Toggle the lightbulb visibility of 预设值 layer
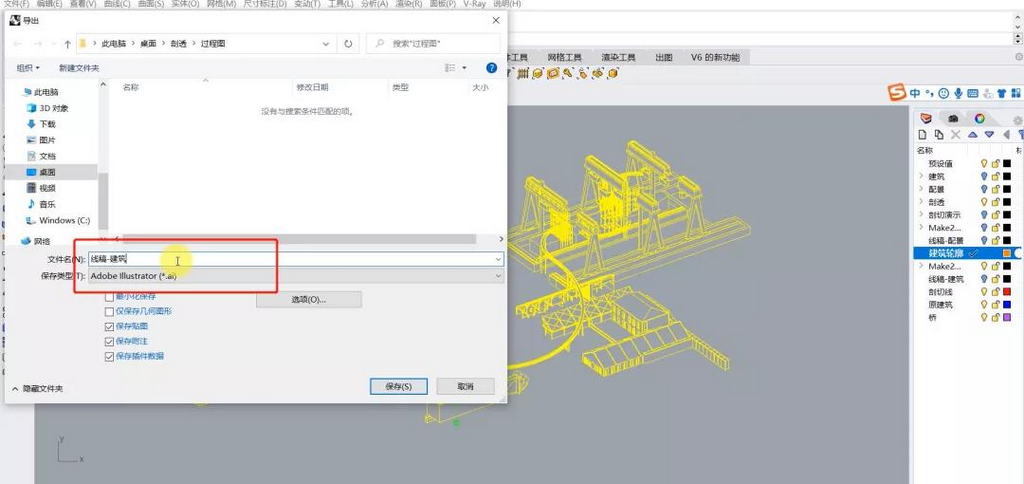The width and height of the screenshot is (1024, 484). click(983, 163)
